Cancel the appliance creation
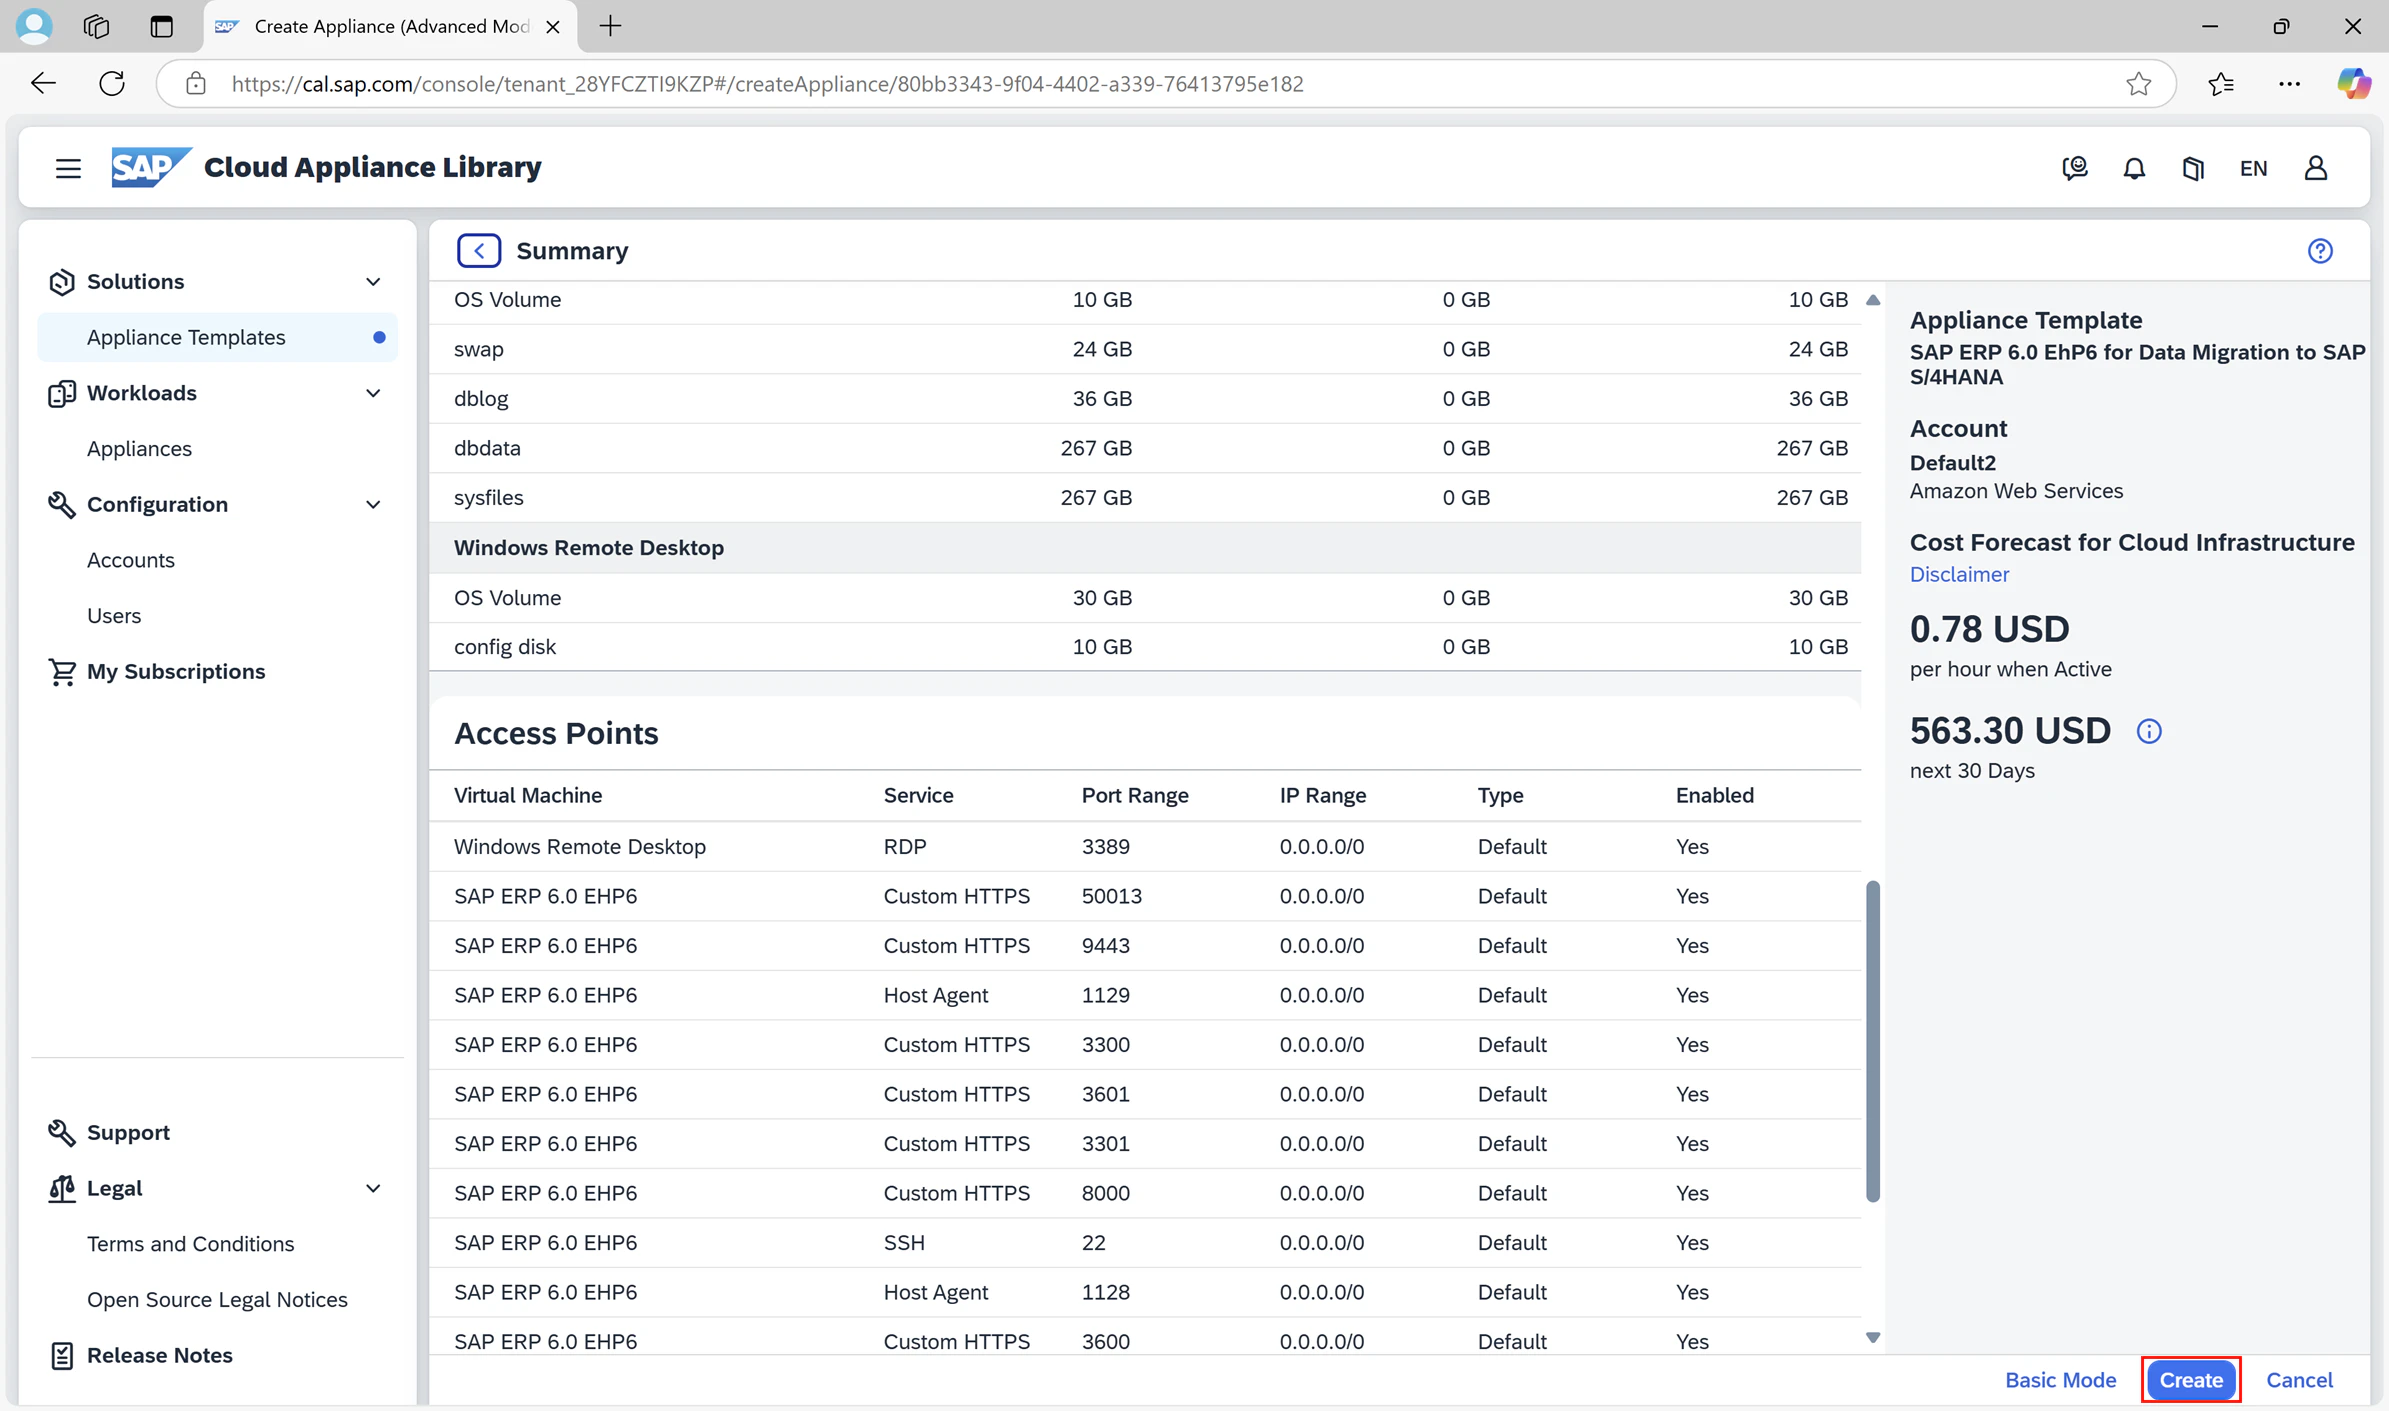This screenshot has width=2389, height=1411. point(2299,1380)
